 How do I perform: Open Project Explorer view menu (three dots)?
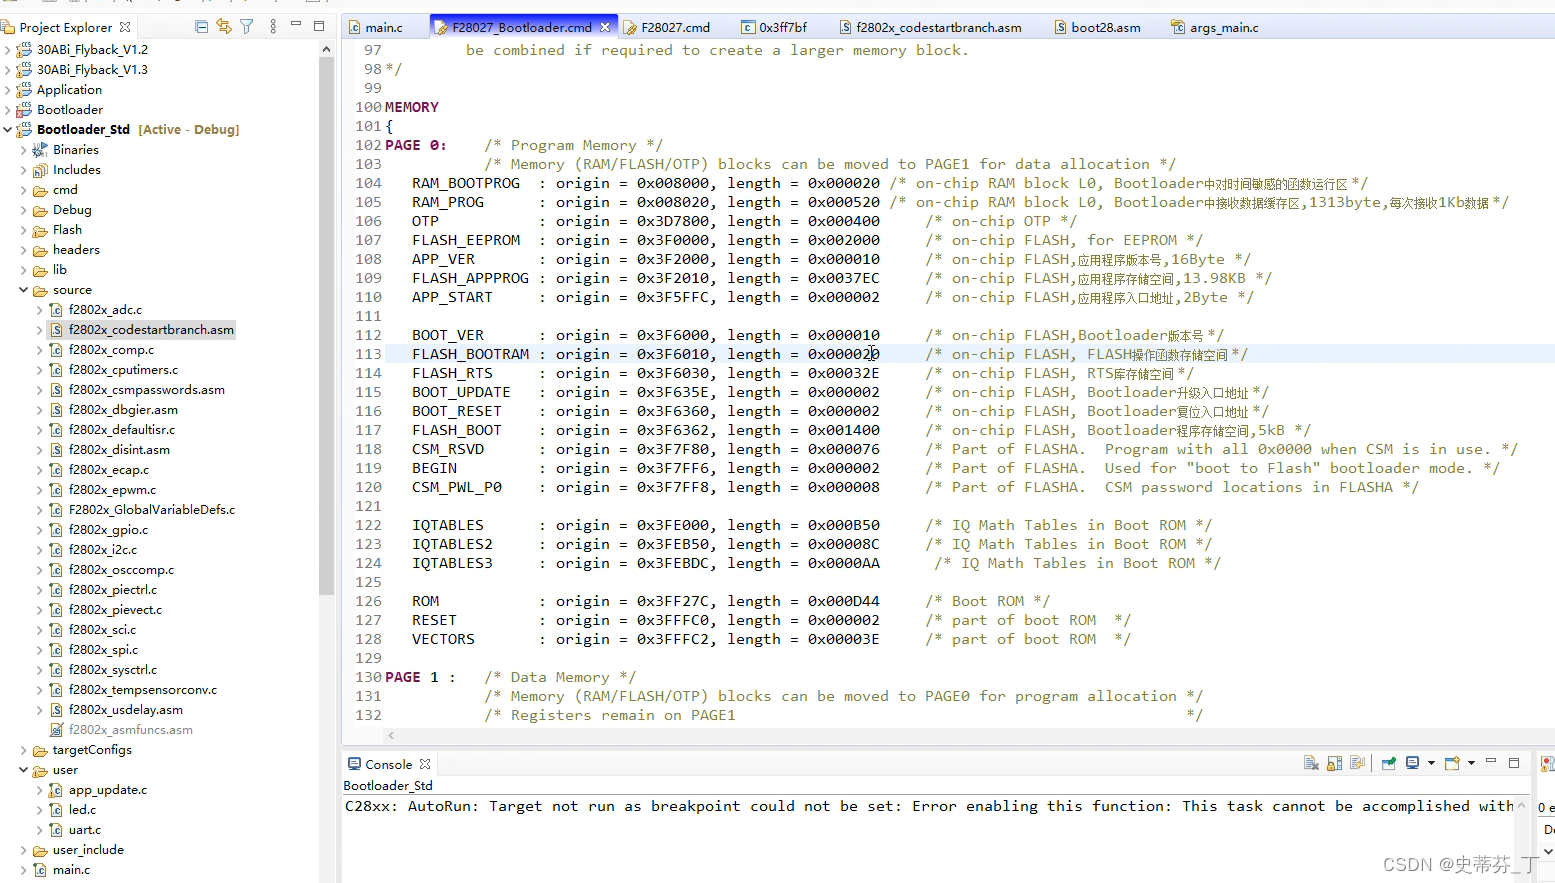[273, 27]
